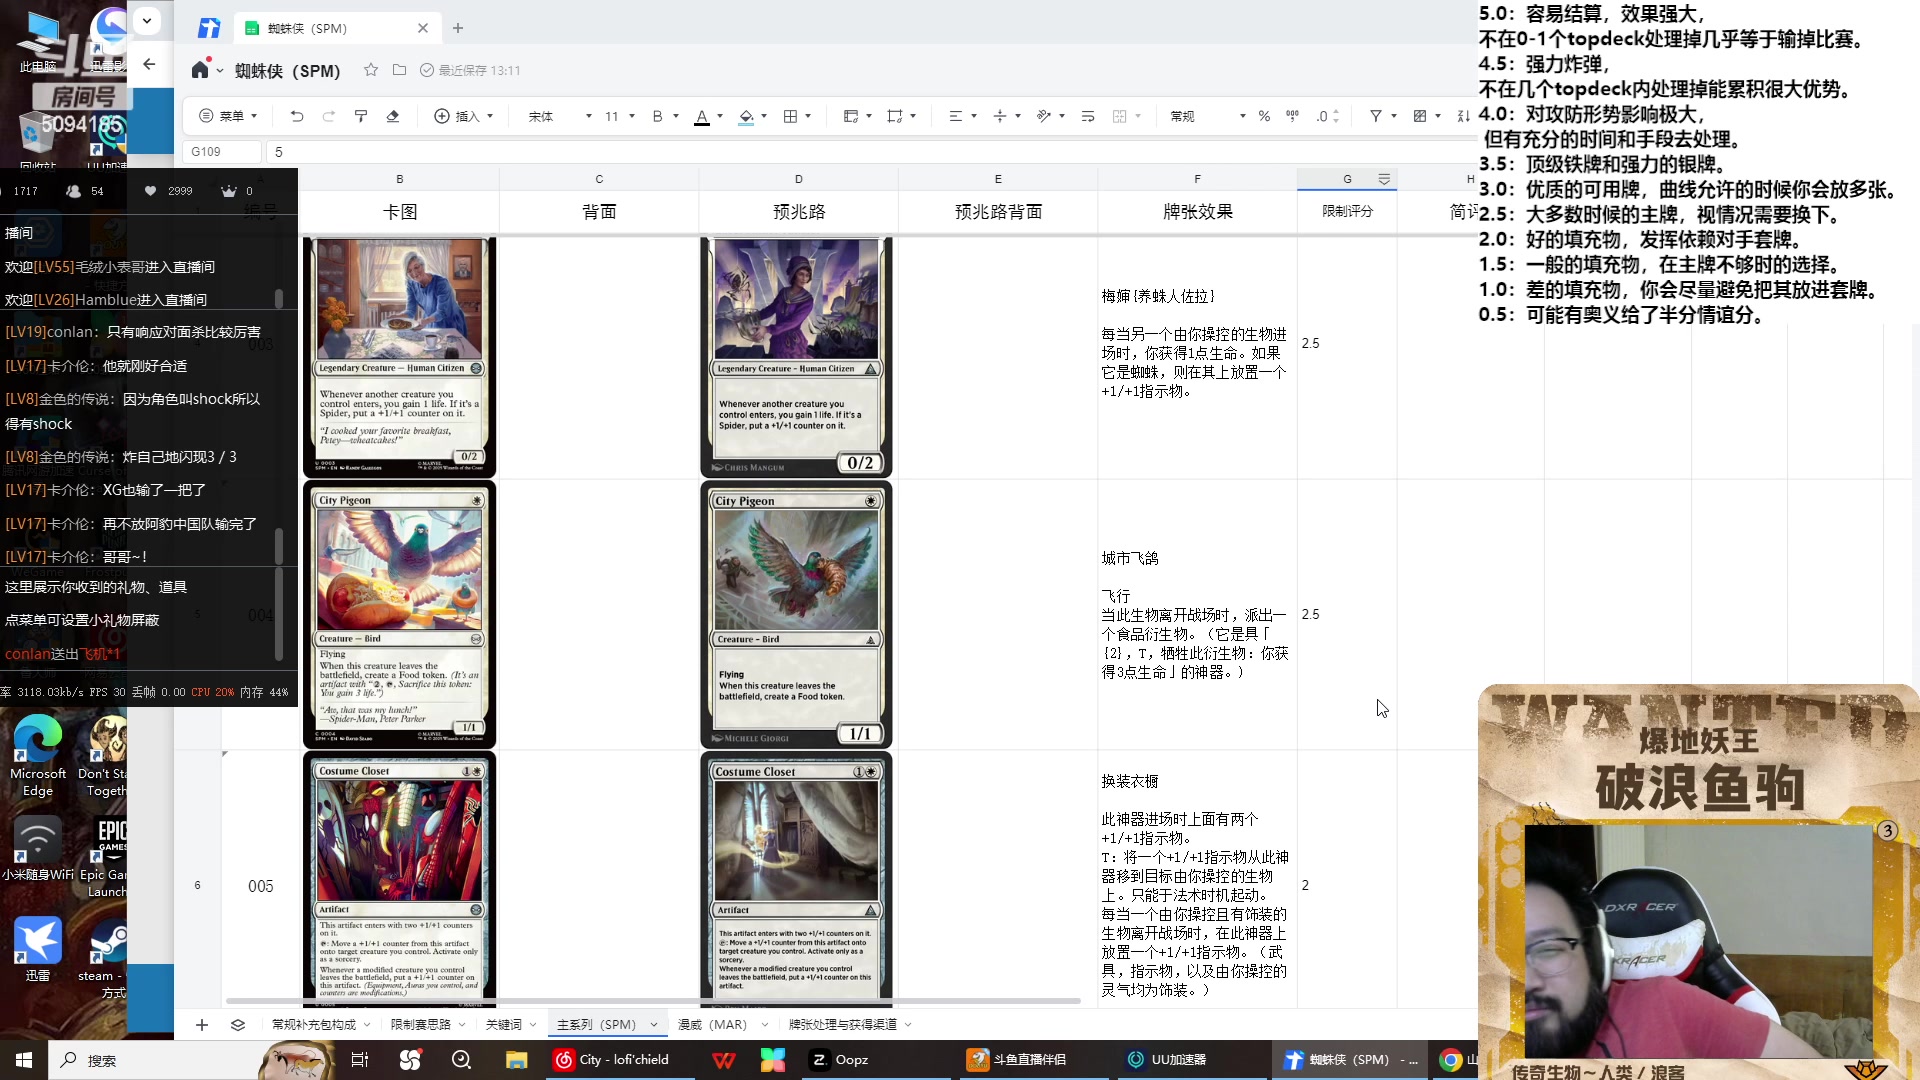
Task: Open the column G filter icon
Action: coord(1384,179)
